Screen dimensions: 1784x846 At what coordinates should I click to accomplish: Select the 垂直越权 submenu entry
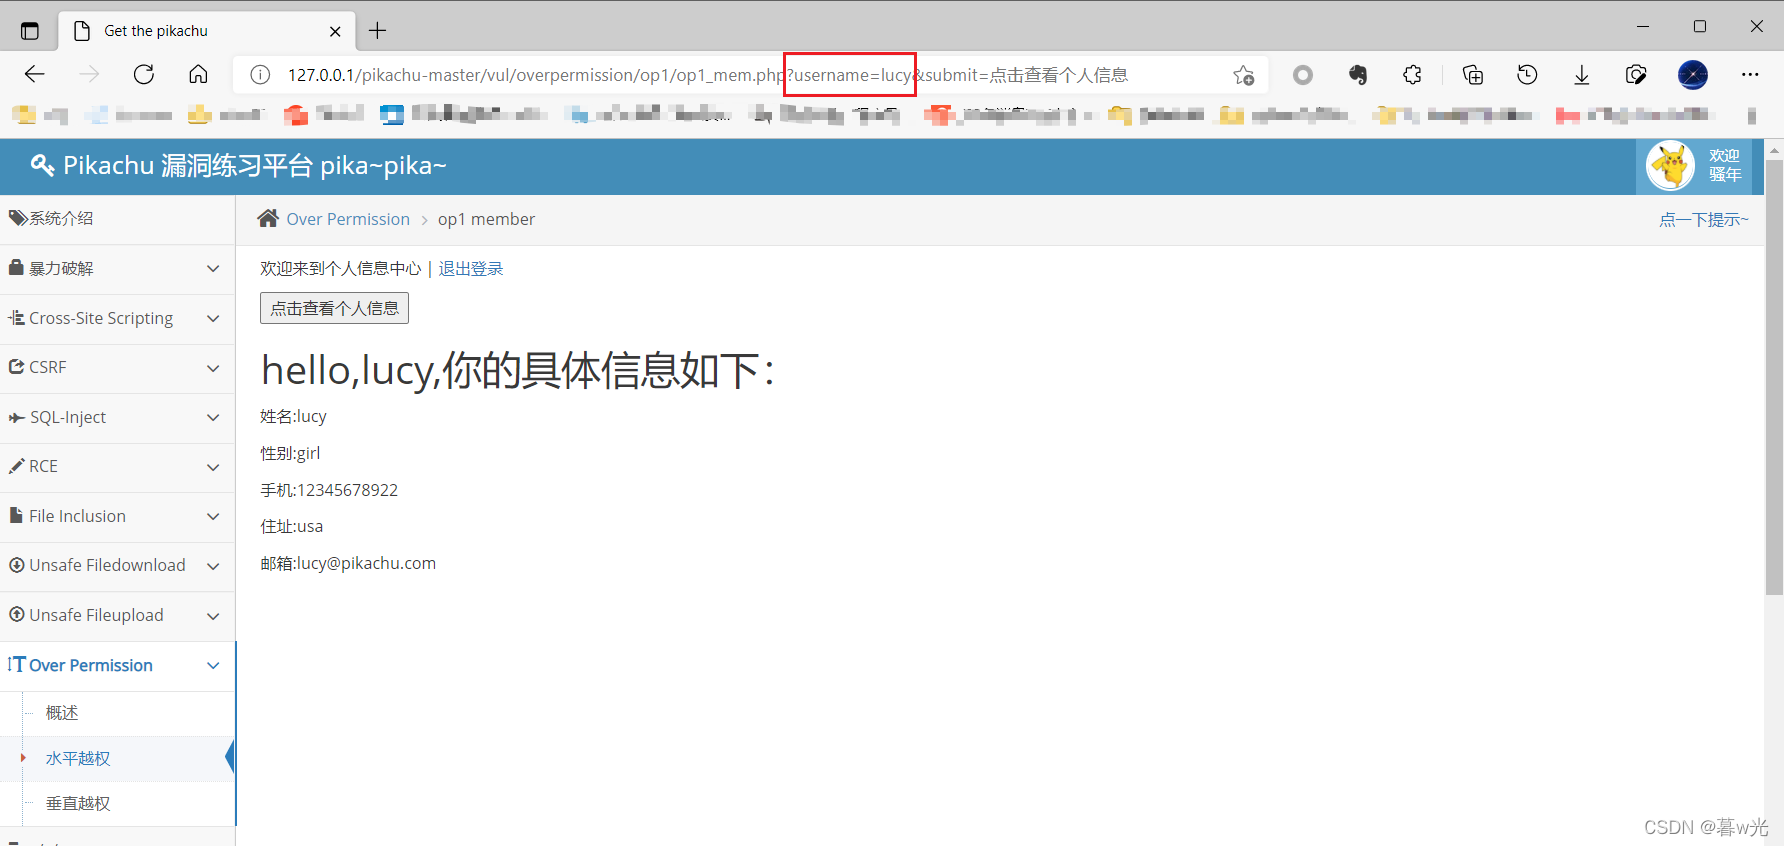tap(117, 803)
